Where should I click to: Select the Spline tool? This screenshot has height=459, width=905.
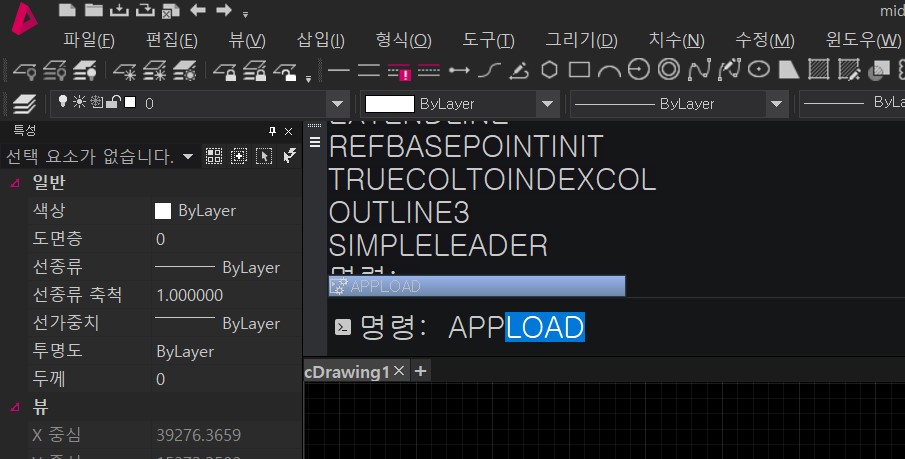[699, 70]
